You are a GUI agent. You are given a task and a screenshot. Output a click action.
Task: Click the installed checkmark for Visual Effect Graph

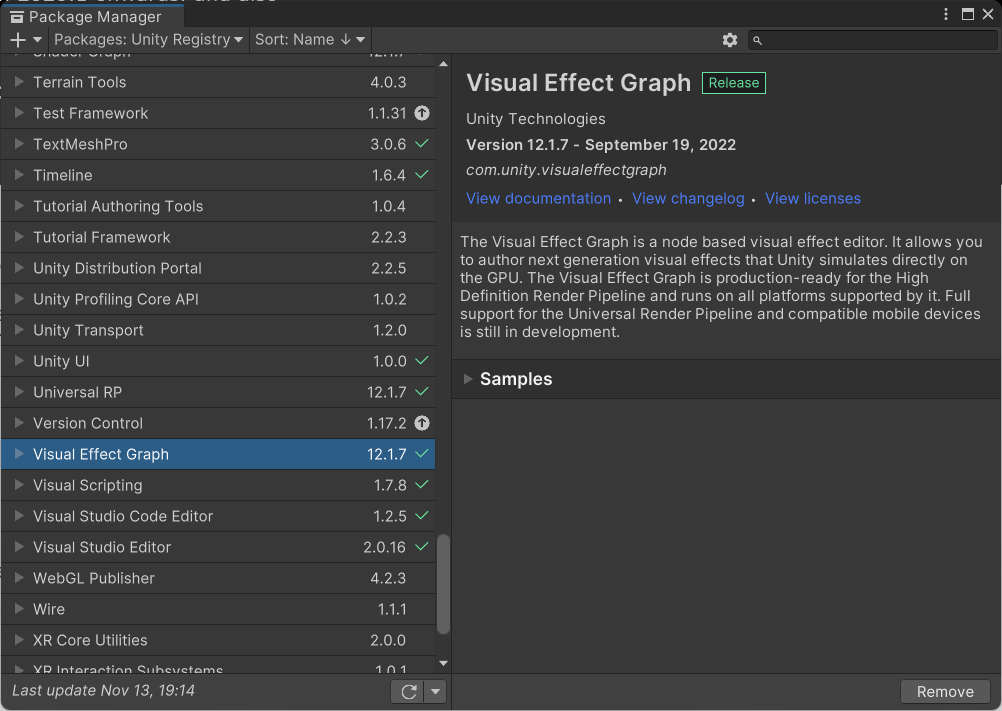pos(422,454)
